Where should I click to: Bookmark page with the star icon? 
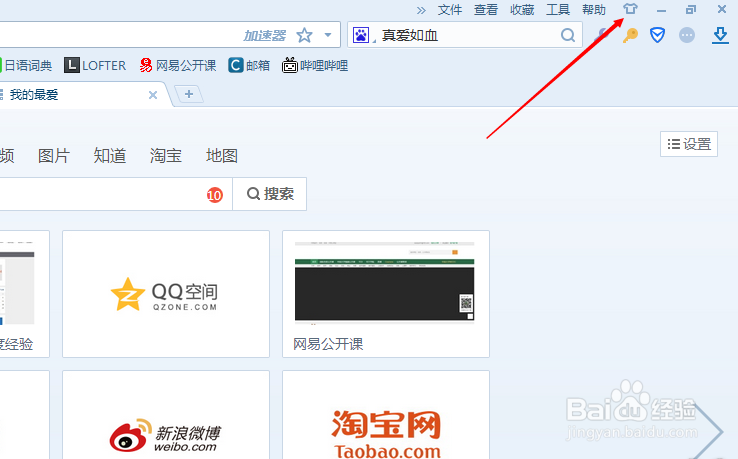(304, 35)
